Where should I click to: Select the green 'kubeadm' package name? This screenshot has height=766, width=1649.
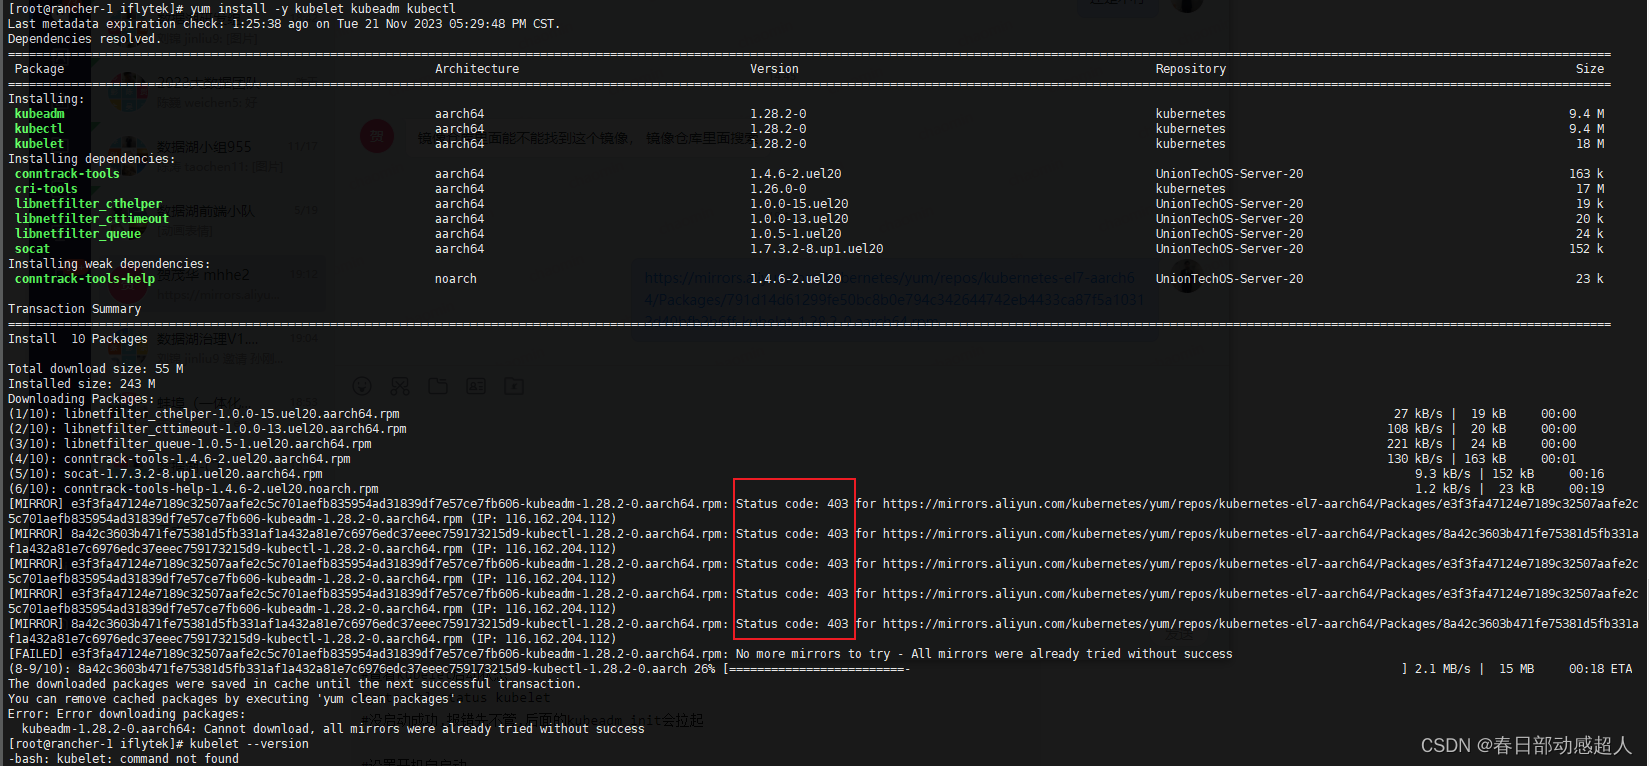pyautogui.click(x=39, y=113)
